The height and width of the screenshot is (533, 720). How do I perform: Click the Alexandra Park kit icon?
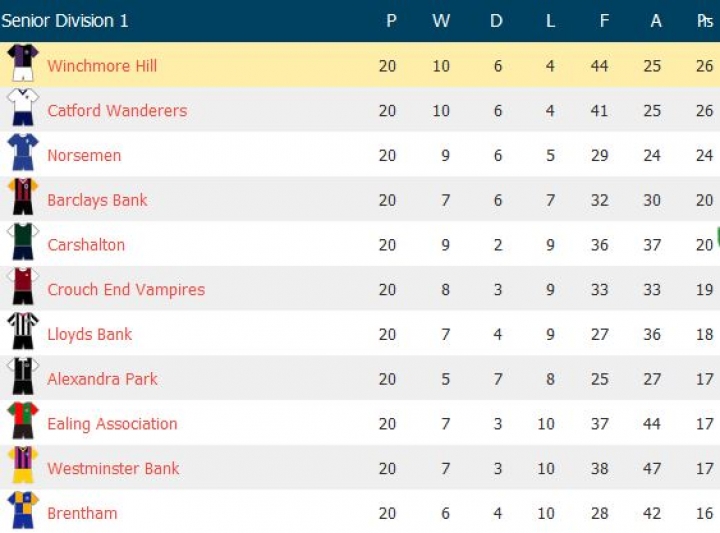(22, 377)
